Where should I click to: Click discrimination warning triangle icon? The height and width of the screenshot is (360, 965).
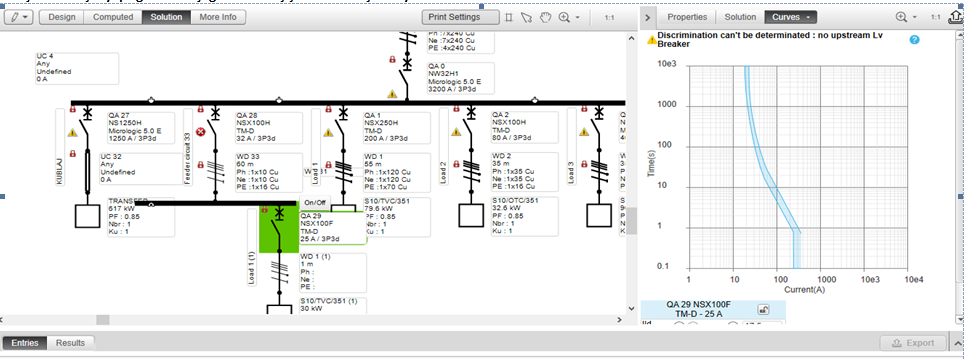[651, 40]
